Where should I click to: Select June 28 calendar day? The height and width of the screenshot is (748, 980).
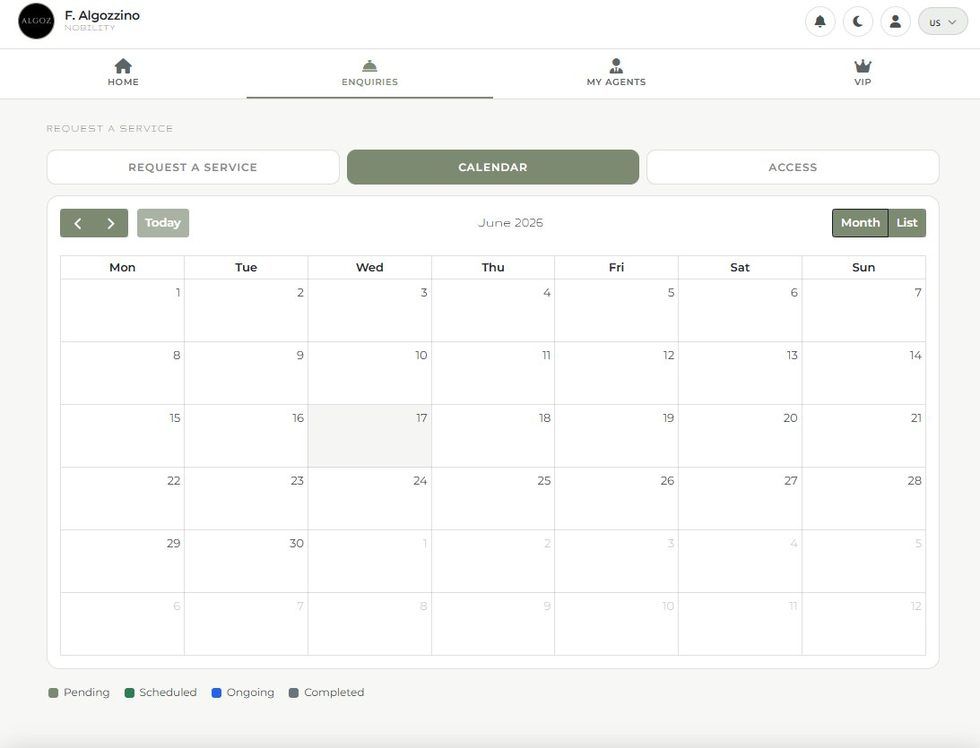point(864,499)
